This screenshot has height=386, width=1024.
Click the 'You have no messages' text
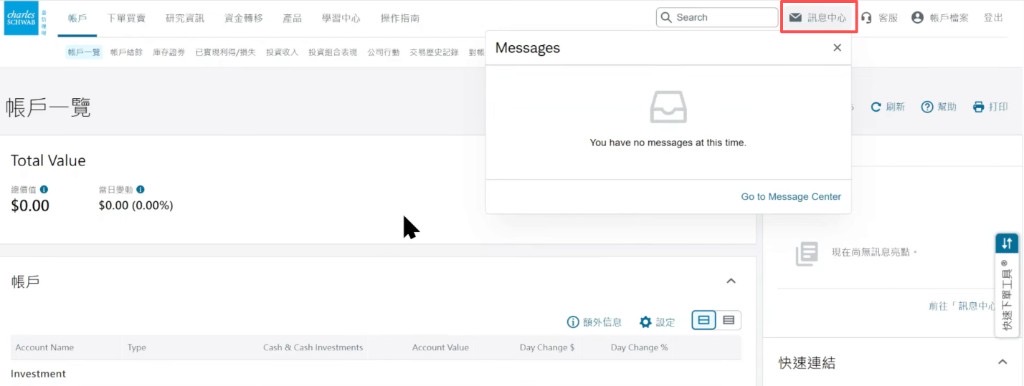667,142
